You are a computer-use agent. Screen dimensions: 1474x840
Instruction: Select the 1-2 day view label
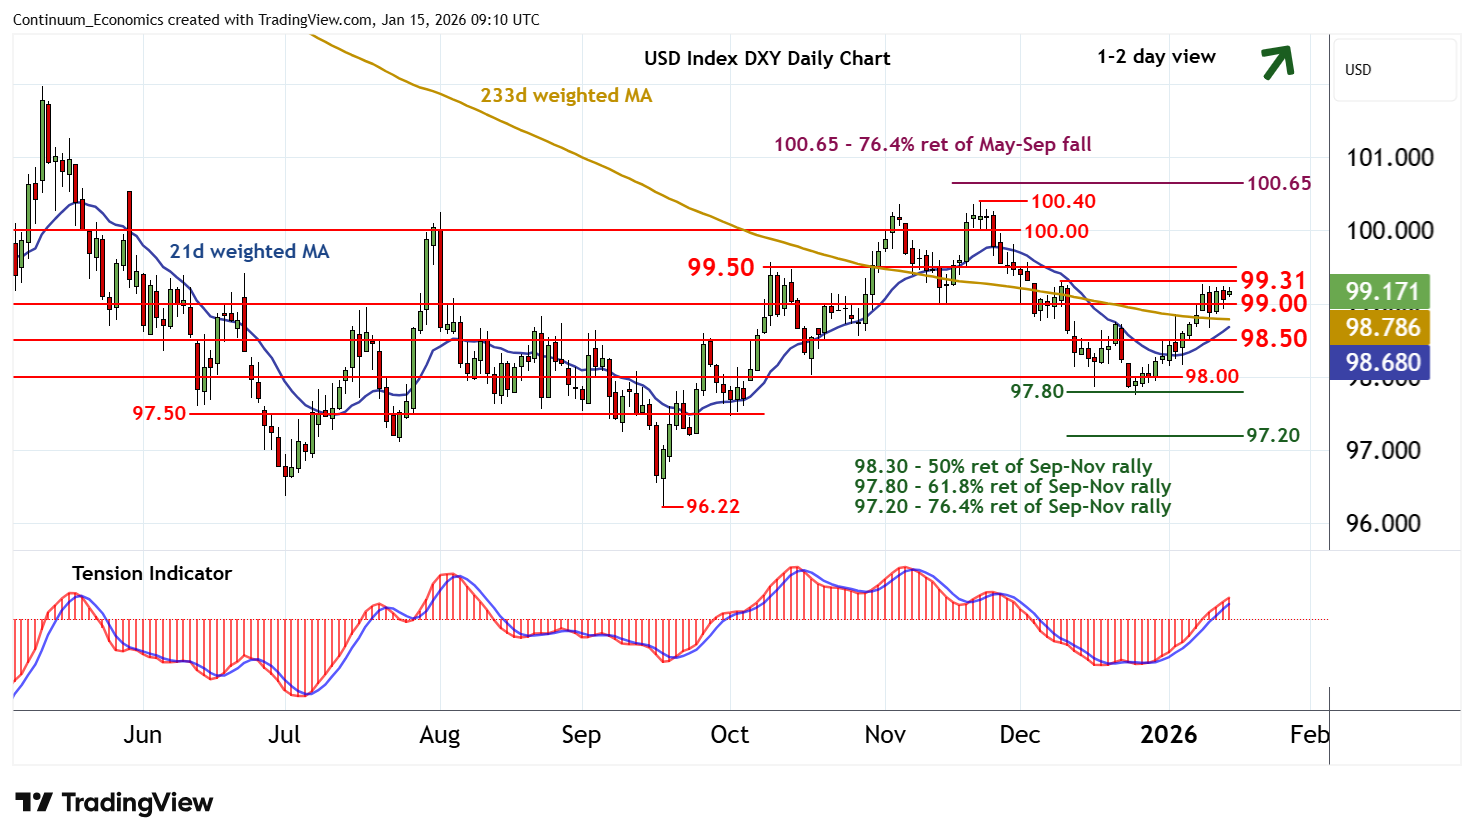1156,57
